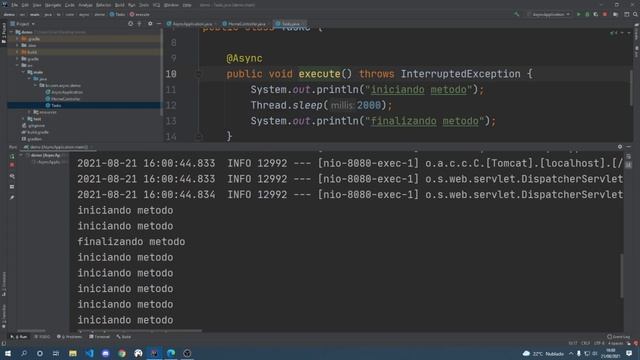Open the Refactor menu

103,5
